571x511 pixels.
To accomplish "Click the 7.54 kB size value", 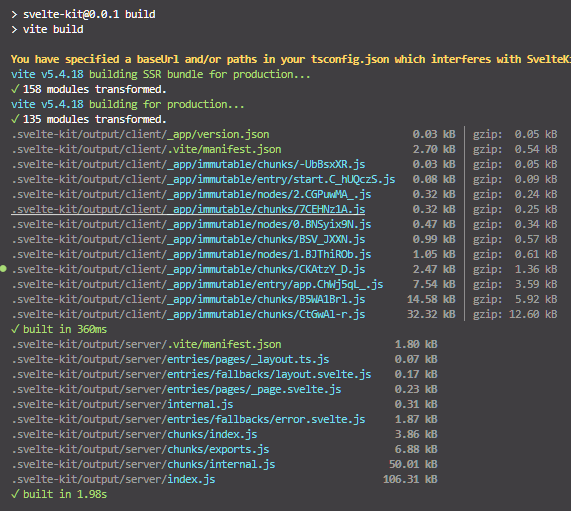I will 434,284.
